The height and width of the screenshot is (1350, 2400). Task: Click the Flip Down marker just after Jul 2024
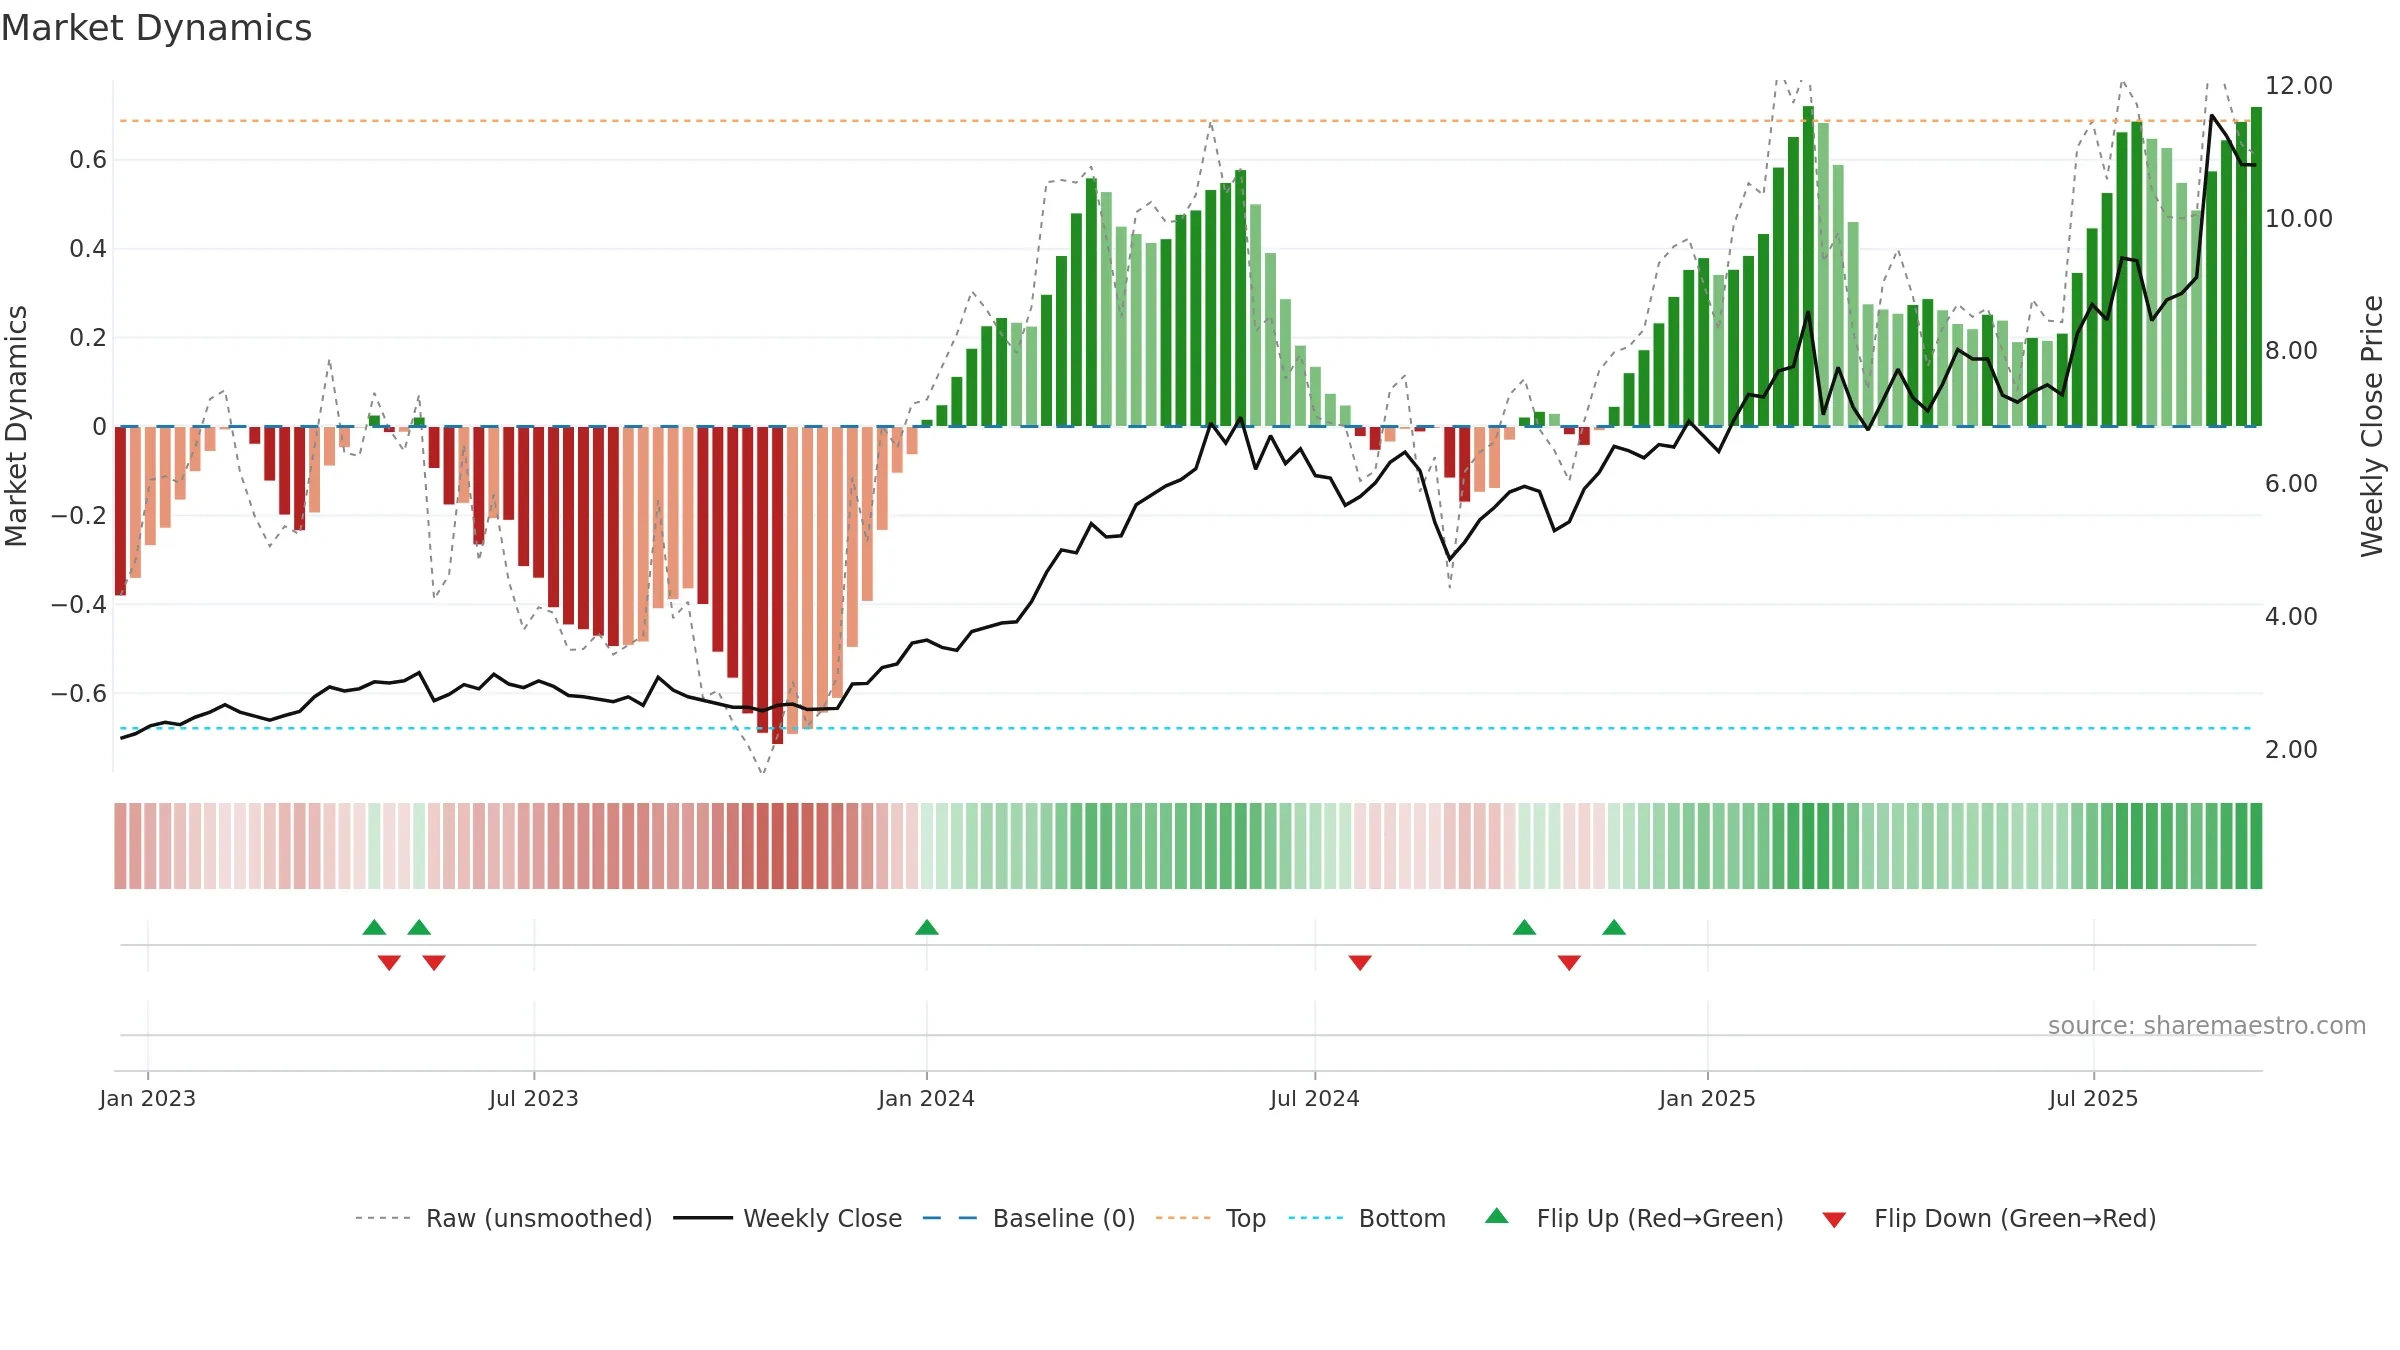pos(1360,962)
